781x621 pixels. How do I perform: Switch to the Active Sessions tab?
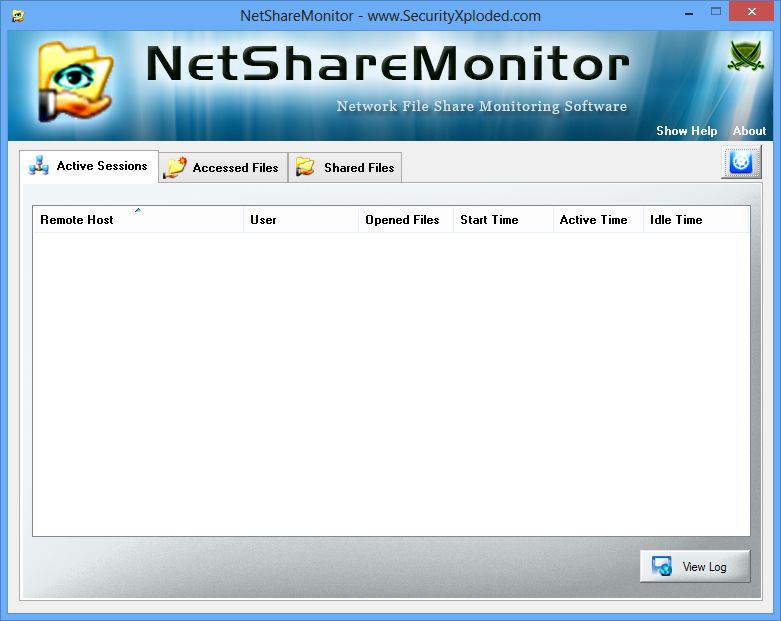89,166
